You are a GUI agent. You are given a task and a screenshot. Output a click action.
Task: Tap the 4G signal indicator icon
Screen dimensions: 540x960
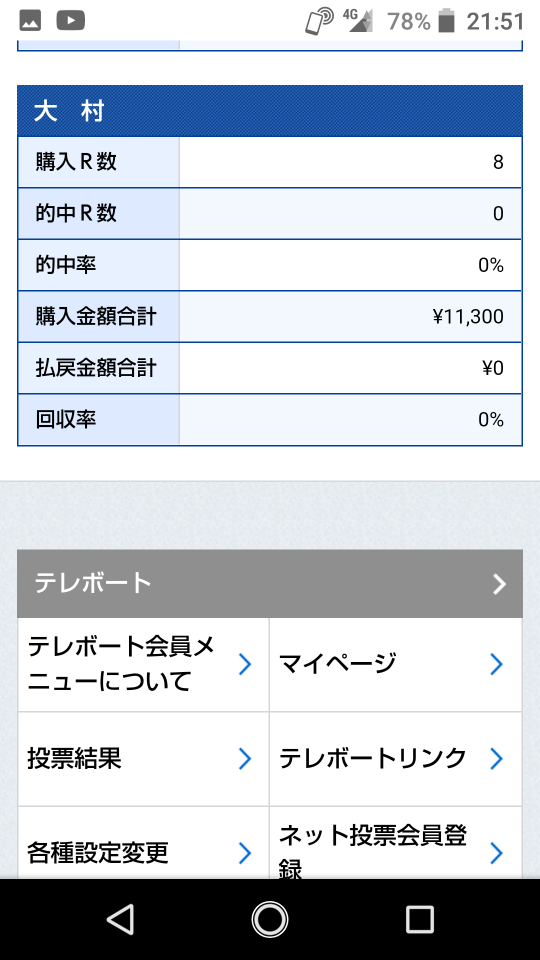358,20
